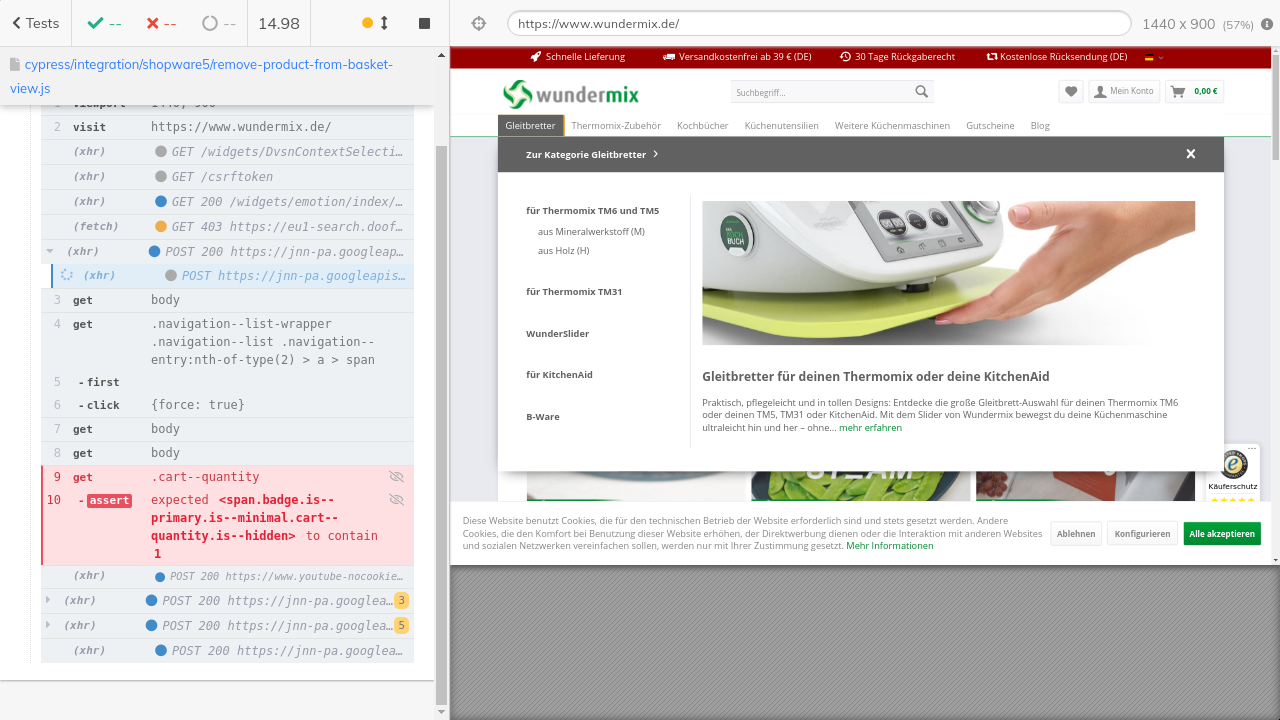The image size is (1280, 720).
Task: Click the hidden-element eye icon on assert row
Action: pos(396,499)
